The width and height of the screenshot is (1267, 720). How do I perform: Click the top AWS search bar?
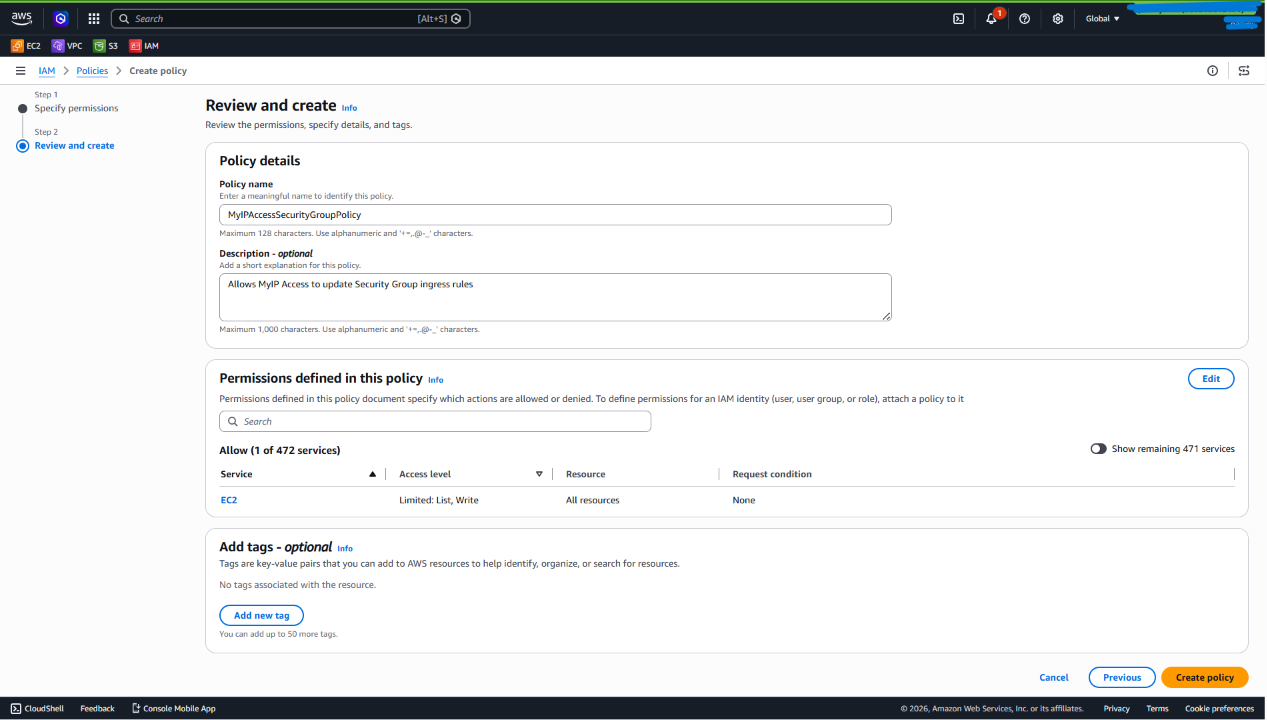pyautogui.click(x=290, y=18)
